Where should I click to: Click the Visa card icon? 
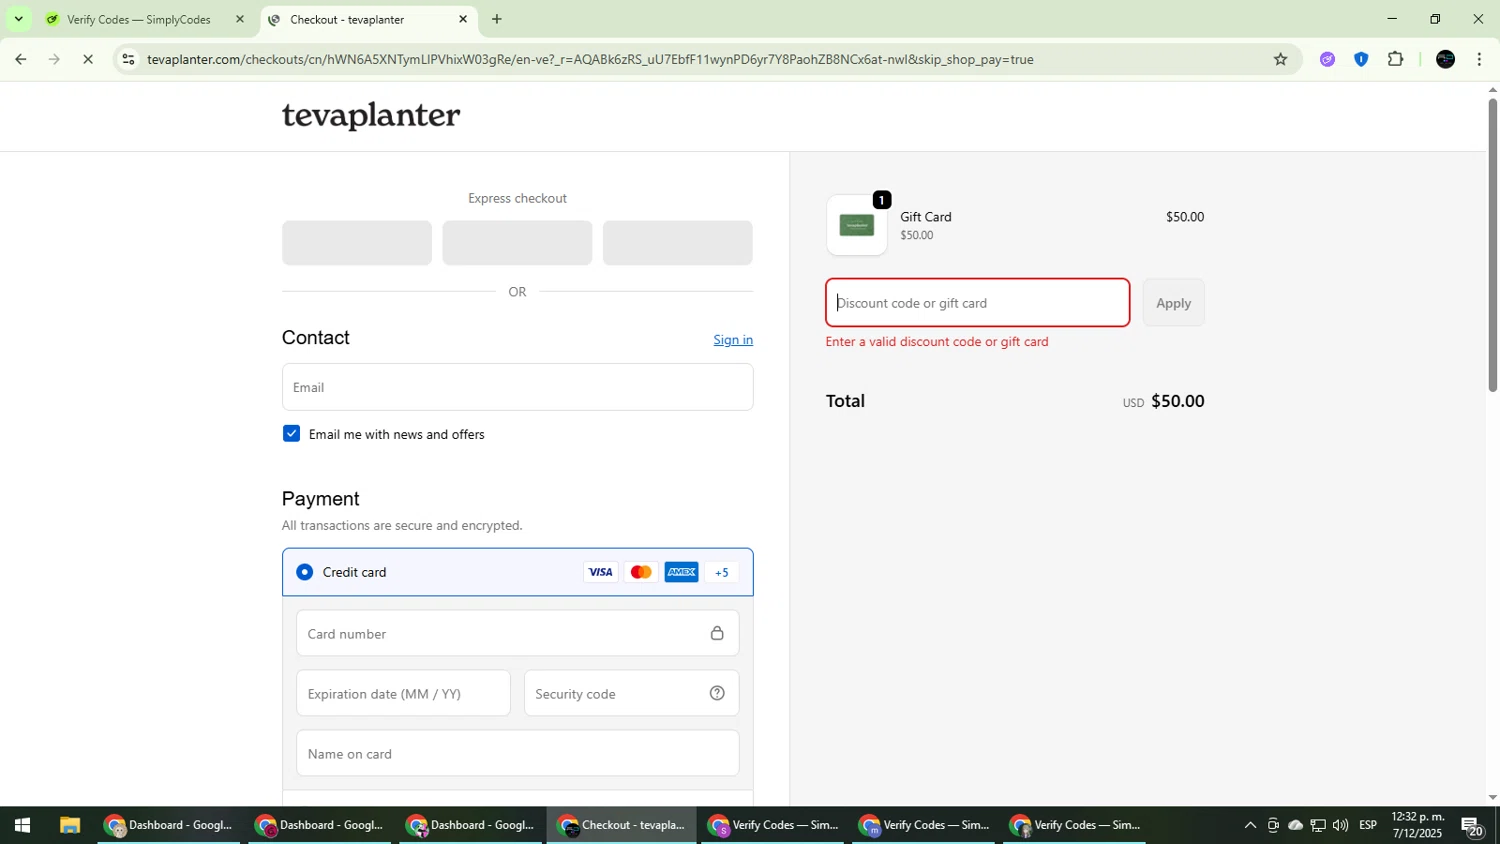coord(600,572)
